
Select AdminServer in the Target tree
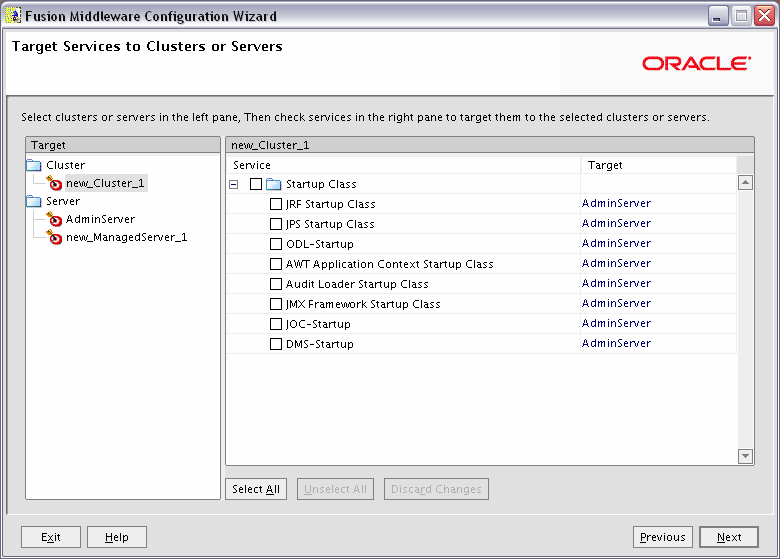pyautogui.click(x=100, y=219)
